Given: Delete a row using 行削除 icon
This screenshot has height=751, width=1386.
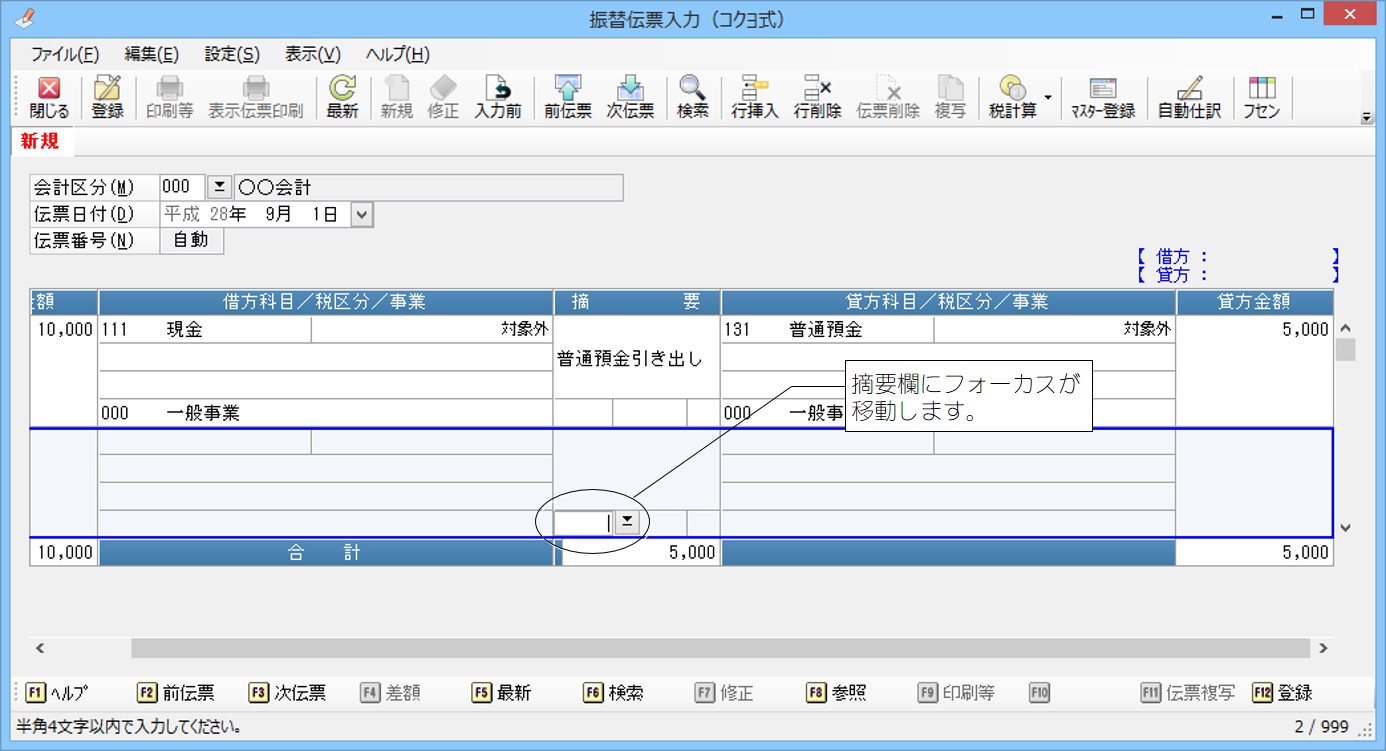Looking at the screenshot, I should [817, 98].
